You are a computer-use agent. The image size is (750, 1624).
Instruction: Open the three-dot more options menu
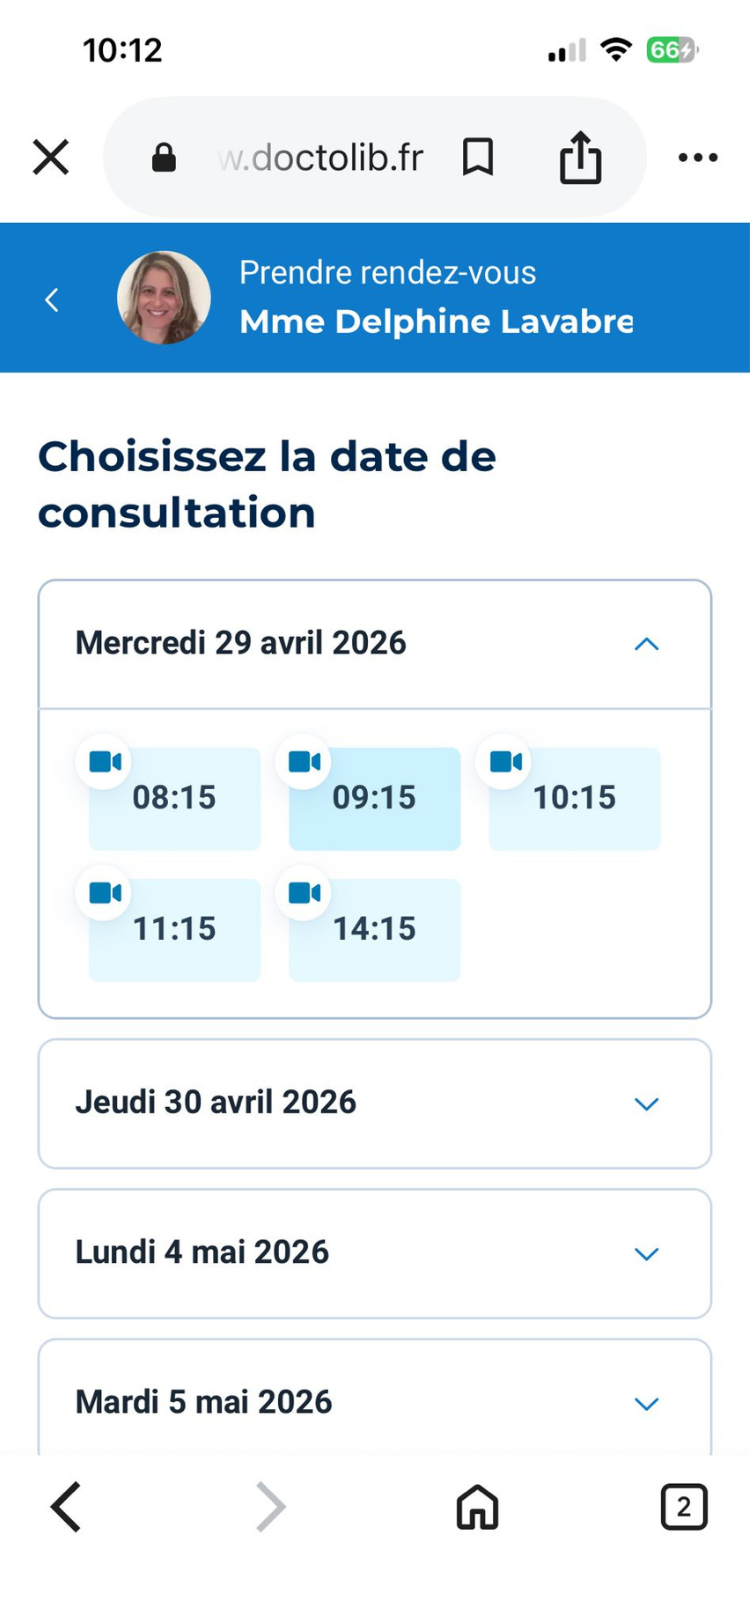[697, 157]
